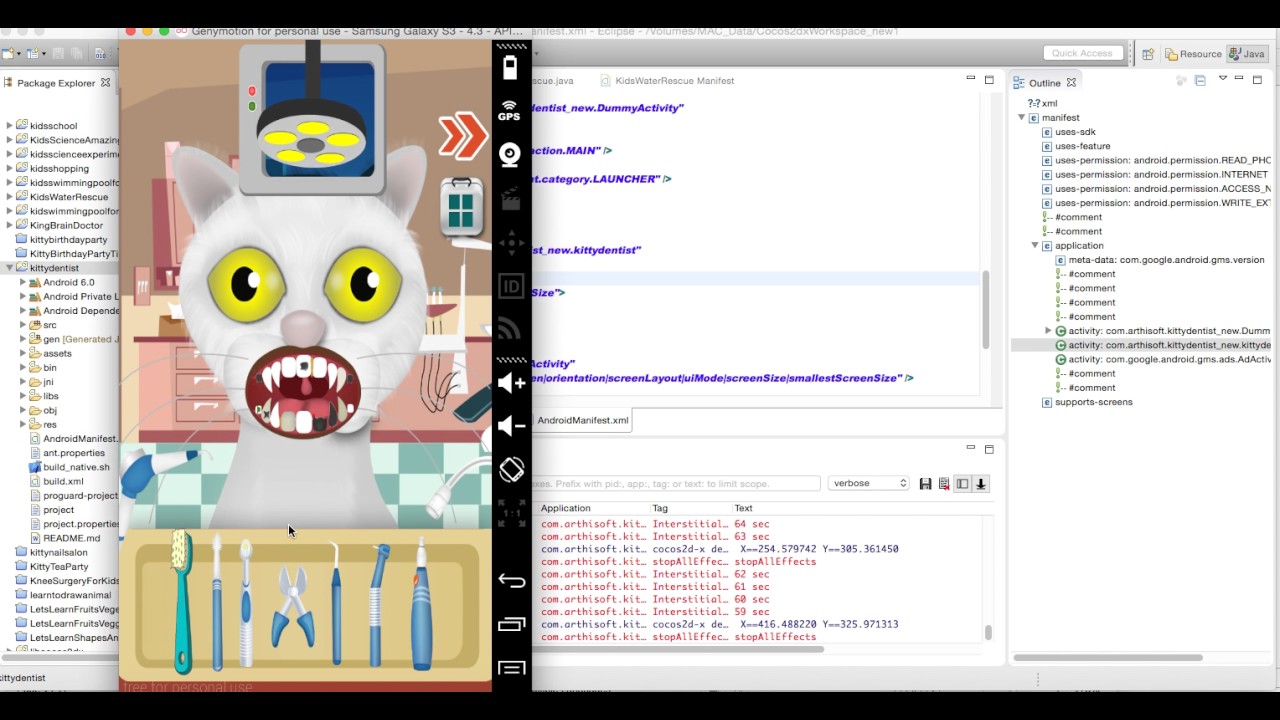
Task: Switch to the Java perspective
Action: click(x=1247, y=54)
